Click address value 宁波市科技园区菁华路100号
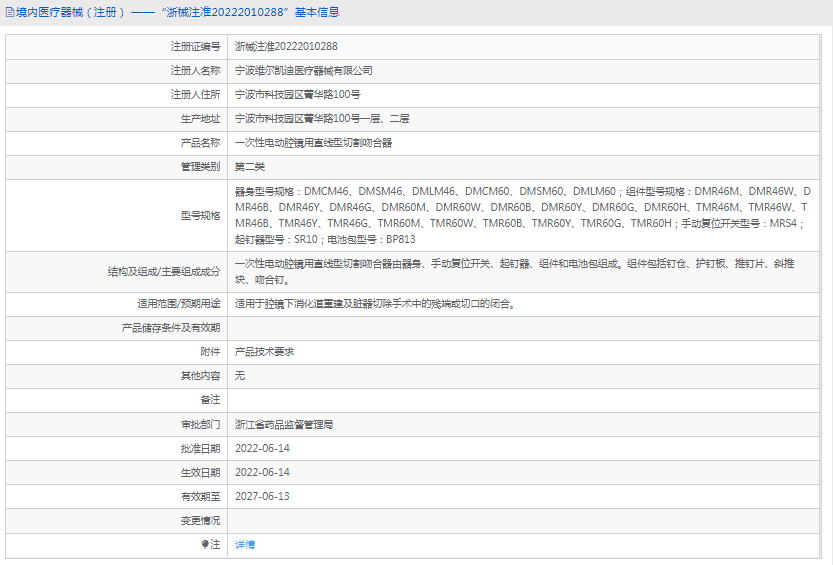The height and width of the screenshot is (565, 833). (x=298, y=95)
